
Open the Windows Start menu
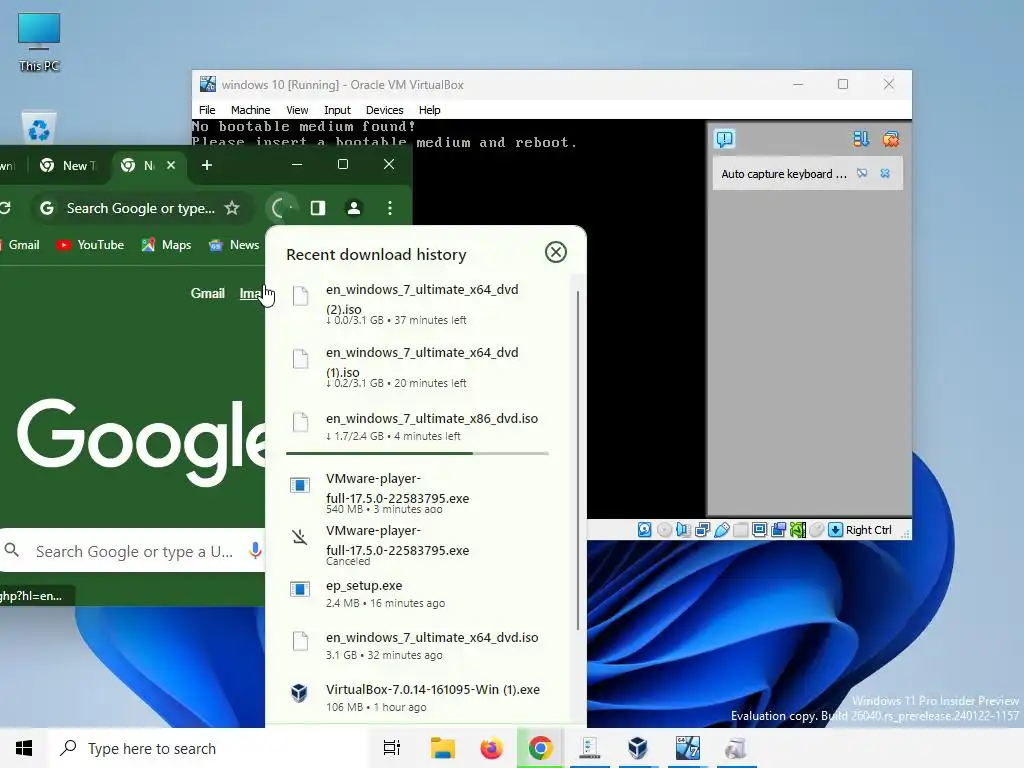24,748
